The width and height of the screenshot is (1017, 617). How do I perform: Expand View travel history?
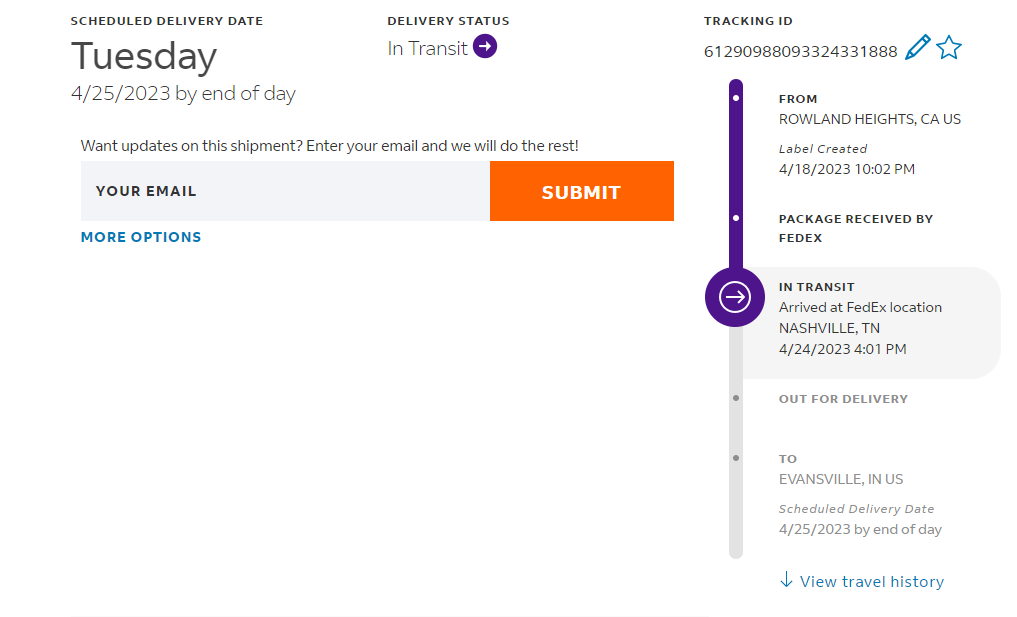[871, 581]
